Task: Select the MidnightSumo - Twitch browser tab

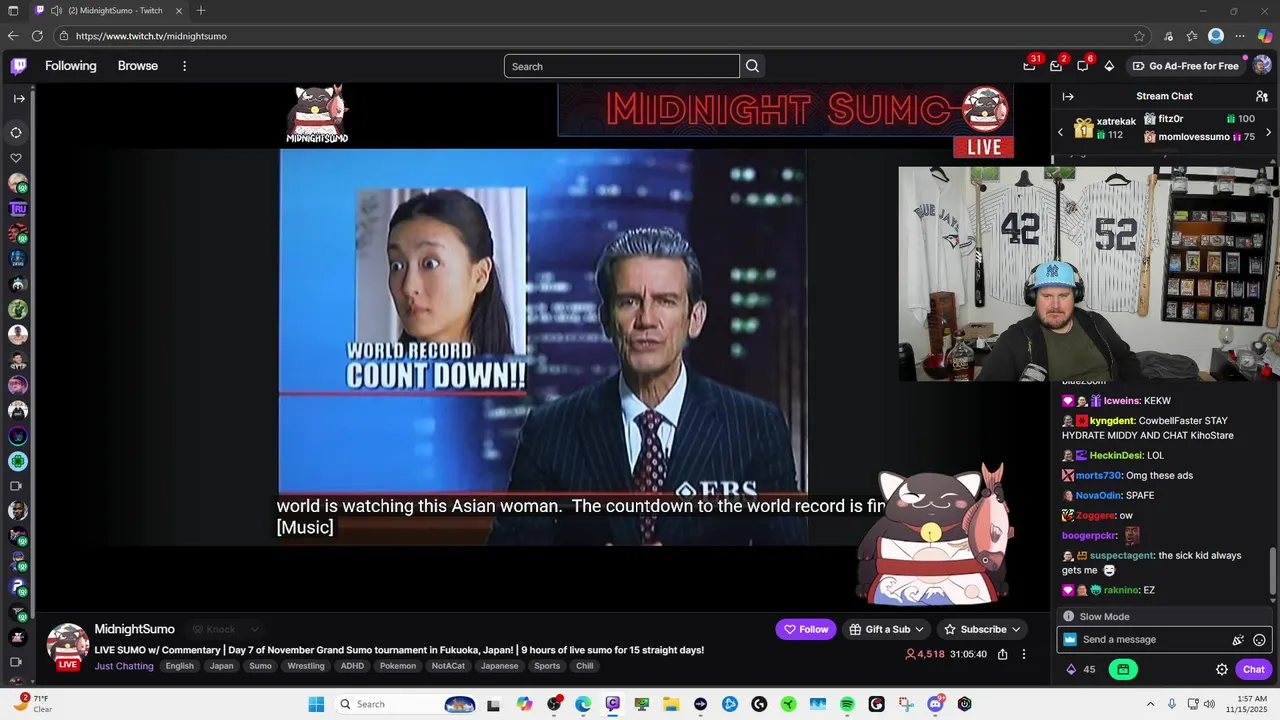Action: pyautogui.click(x=108, y=10)
